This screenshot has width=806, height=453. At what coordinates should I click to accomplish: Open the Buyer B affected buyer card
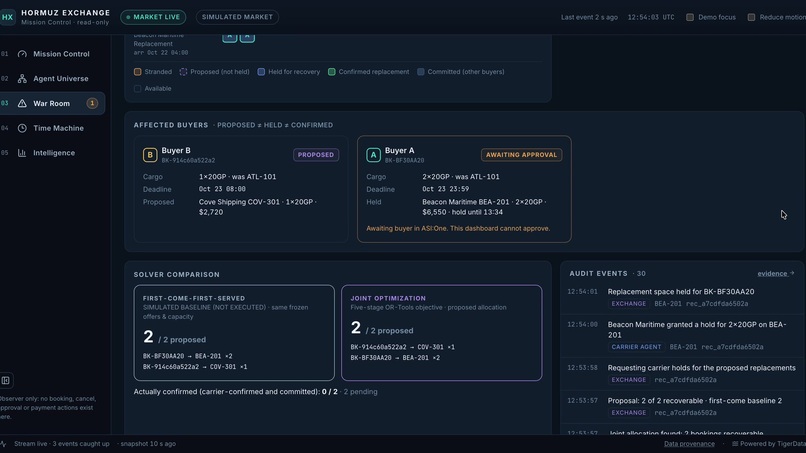pyautogui.click(x=241, y=189)
